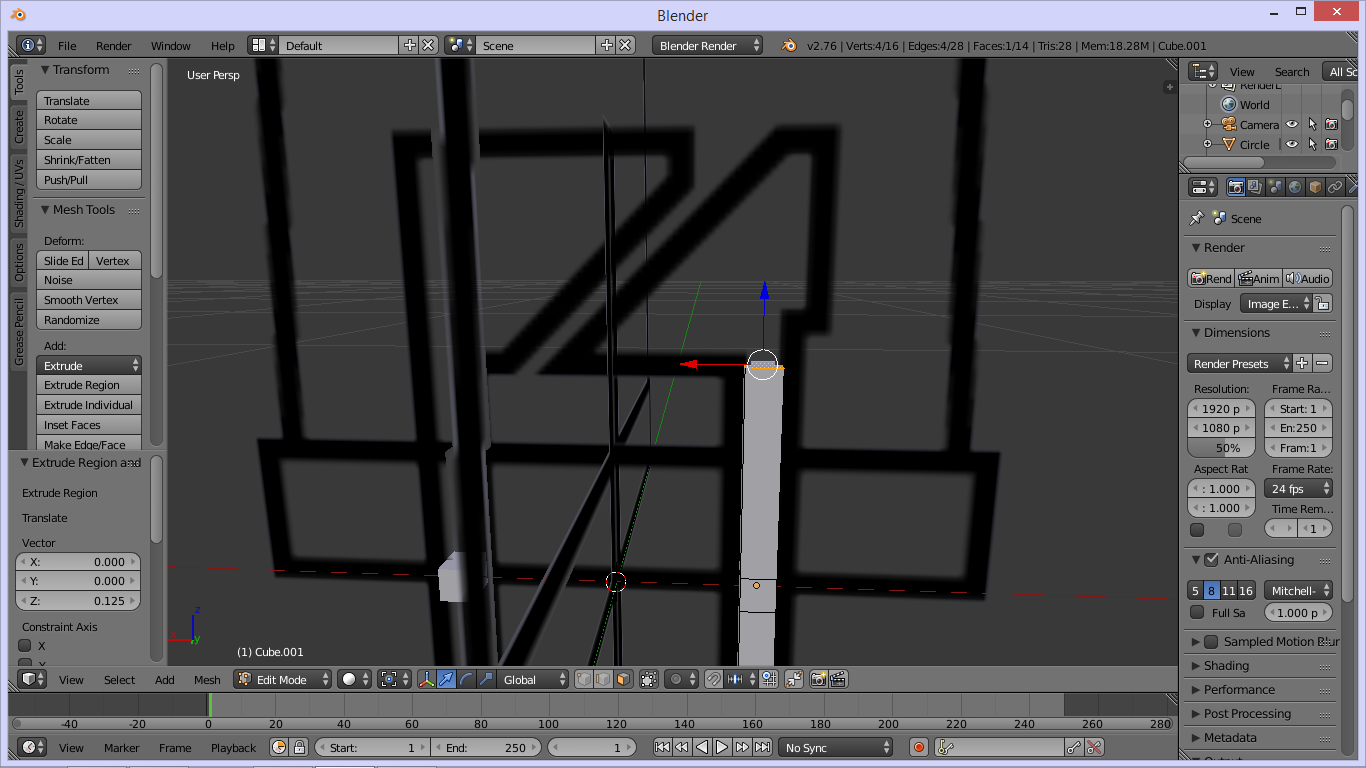1366x768 pixels.
Task: Toggle Circle selectability arrow in outliner
Action: pos(1312,144)
